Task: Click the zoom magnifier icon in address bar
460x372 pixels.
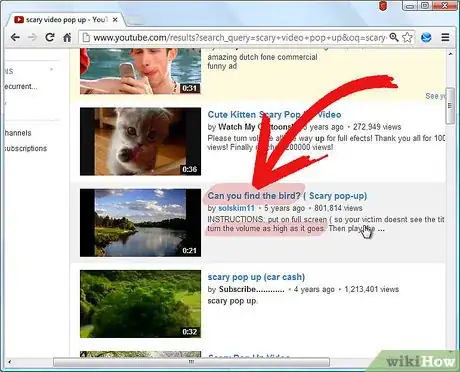Action: tap(394, 37)
